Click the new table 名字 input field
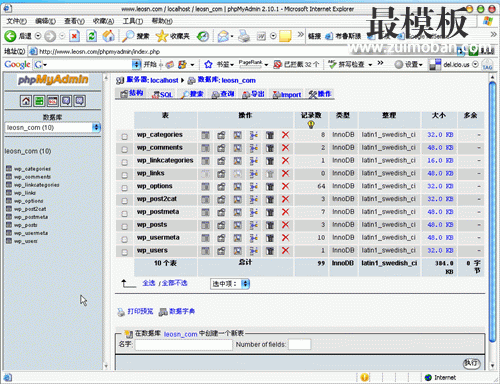This screenshot has height=384, width=500. click(x=184, y=344)
